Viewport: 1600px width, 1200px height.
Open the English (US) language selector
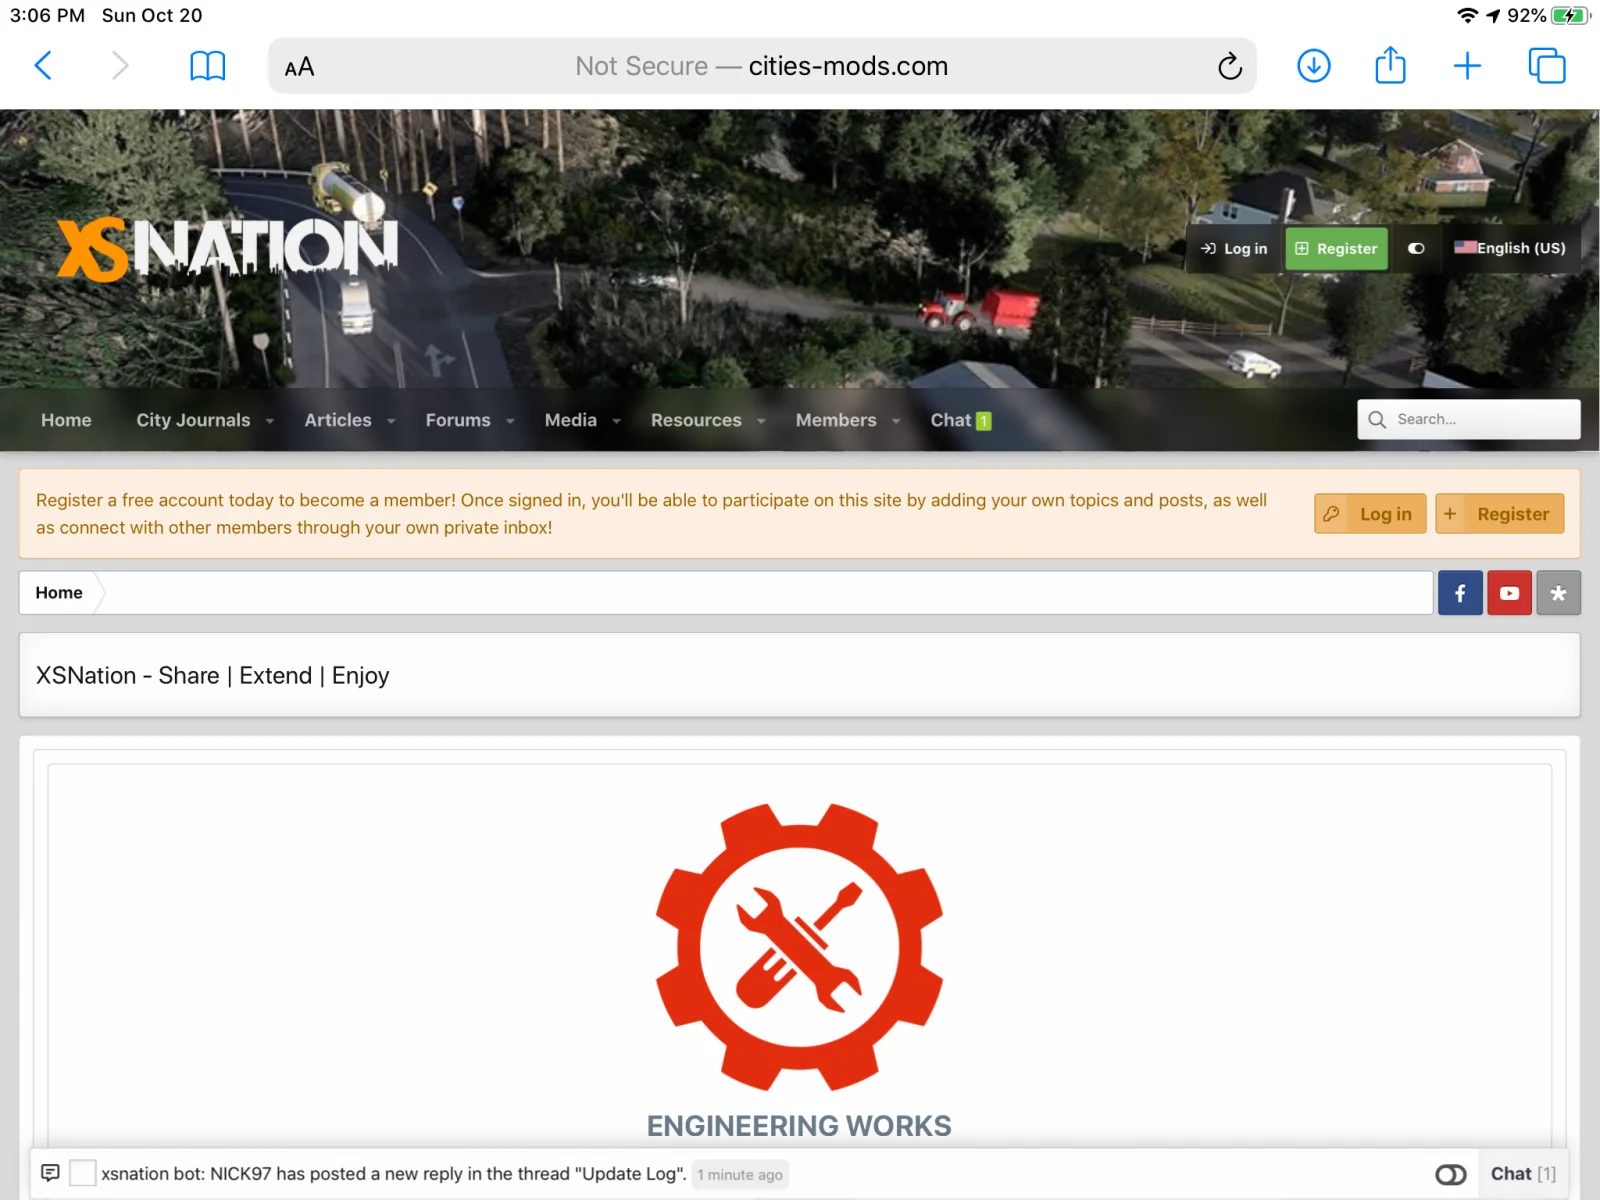point(1510,248)
